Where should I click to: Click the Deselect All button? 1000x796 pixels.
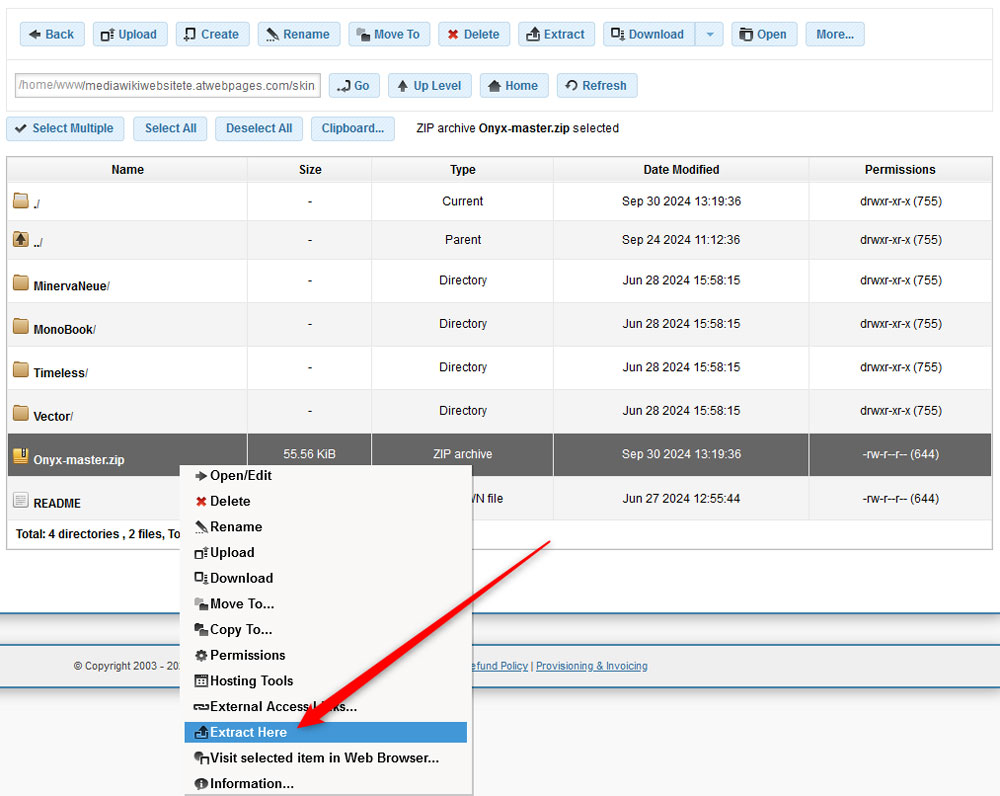click(x=260, y=128)
